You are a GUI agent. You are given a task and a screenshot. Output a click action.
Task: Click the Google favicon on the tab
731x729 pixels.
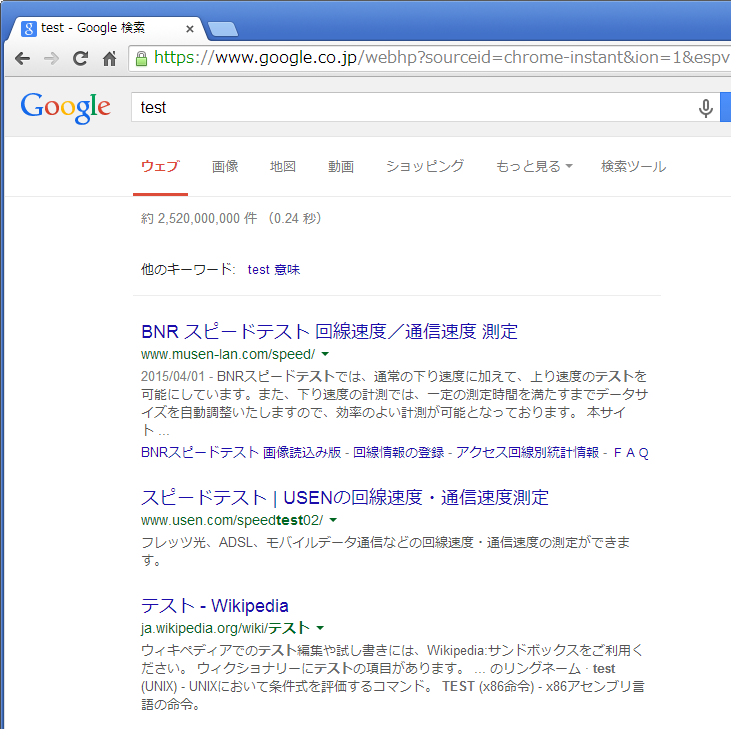coord(29,28)
